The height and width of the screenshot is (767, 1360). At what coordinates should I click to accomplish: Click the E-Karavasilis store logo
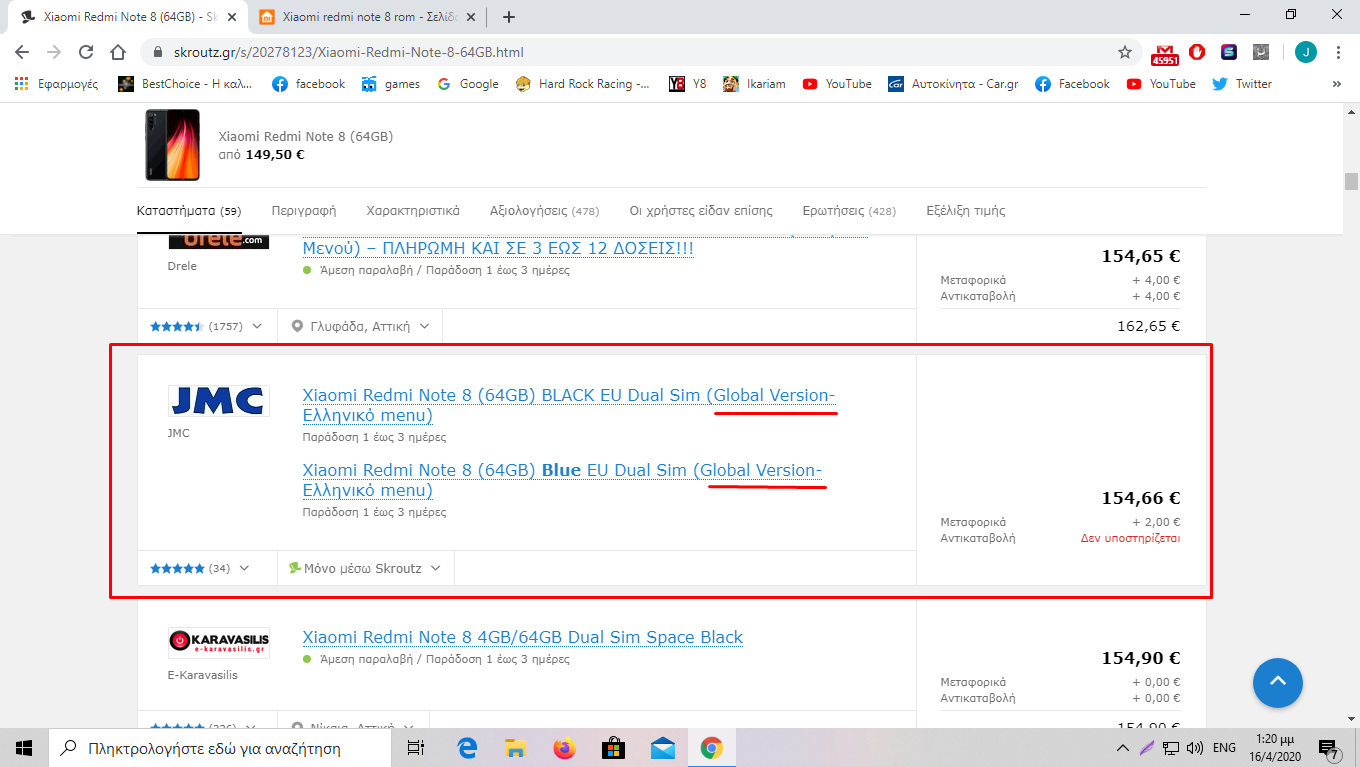coord(218,643)
